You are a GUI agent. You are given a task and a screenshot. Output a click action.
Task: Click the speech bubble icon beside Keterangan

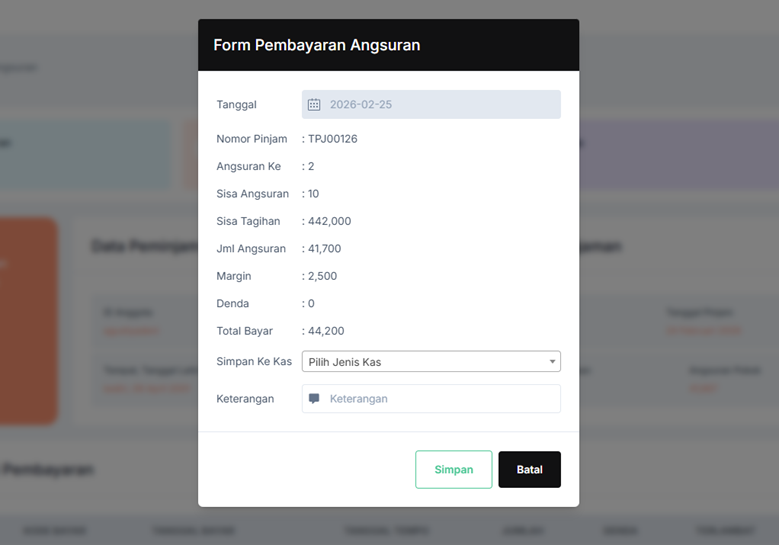tap(314, 398)
